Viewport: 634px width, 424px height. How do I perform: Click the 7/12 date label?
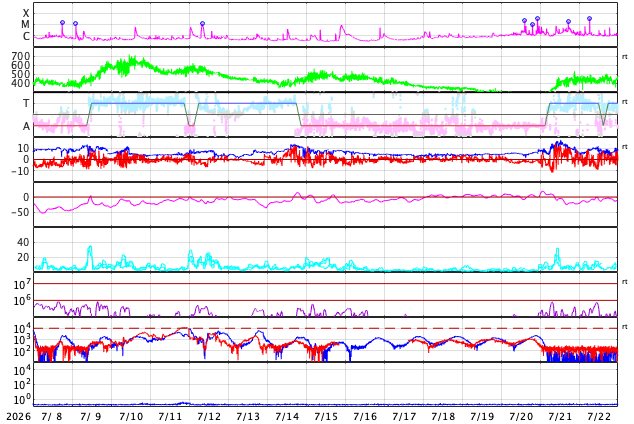point(209,417)
